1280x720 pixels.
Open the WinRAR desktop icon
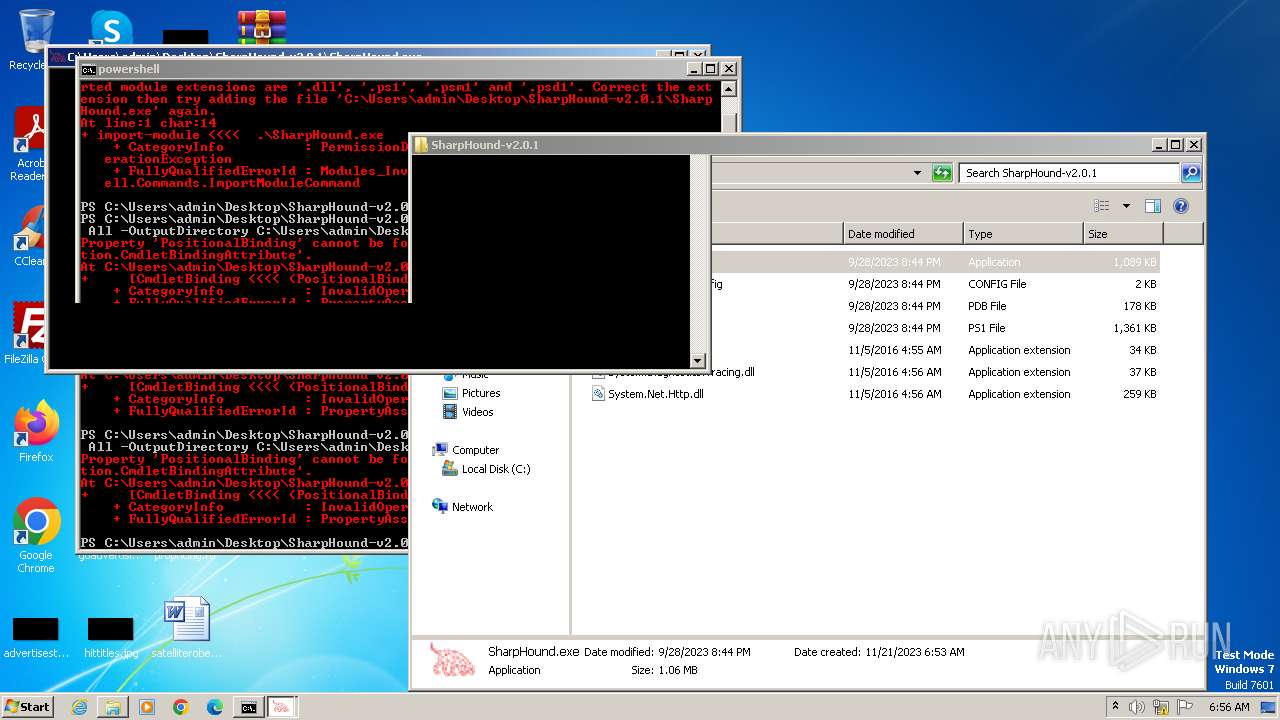(x=261, y=28)
